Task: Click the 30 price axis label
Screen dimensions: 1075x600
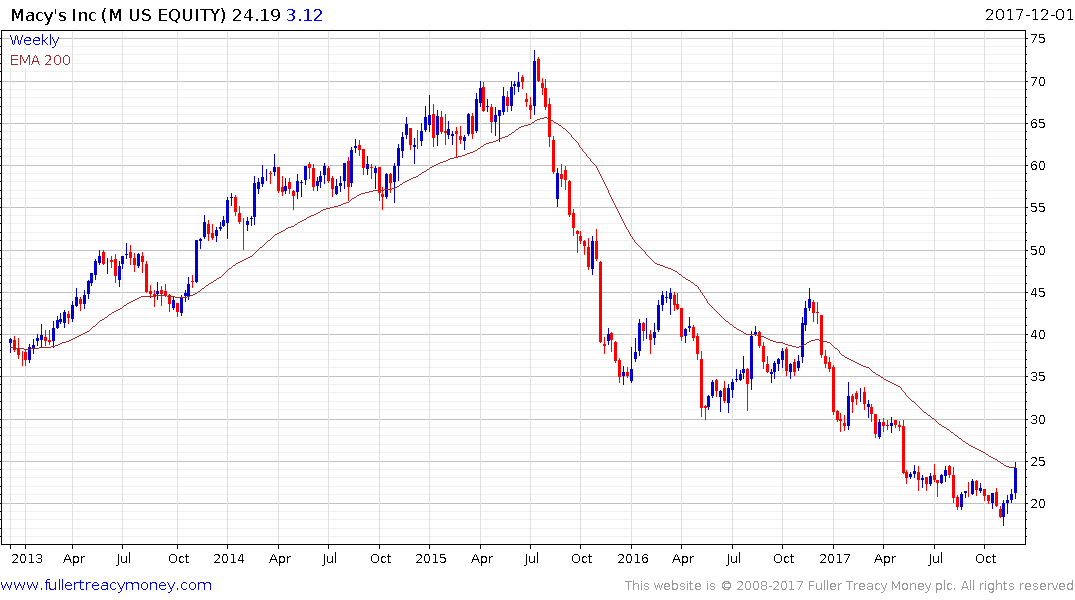Action: click(1038, 420)
